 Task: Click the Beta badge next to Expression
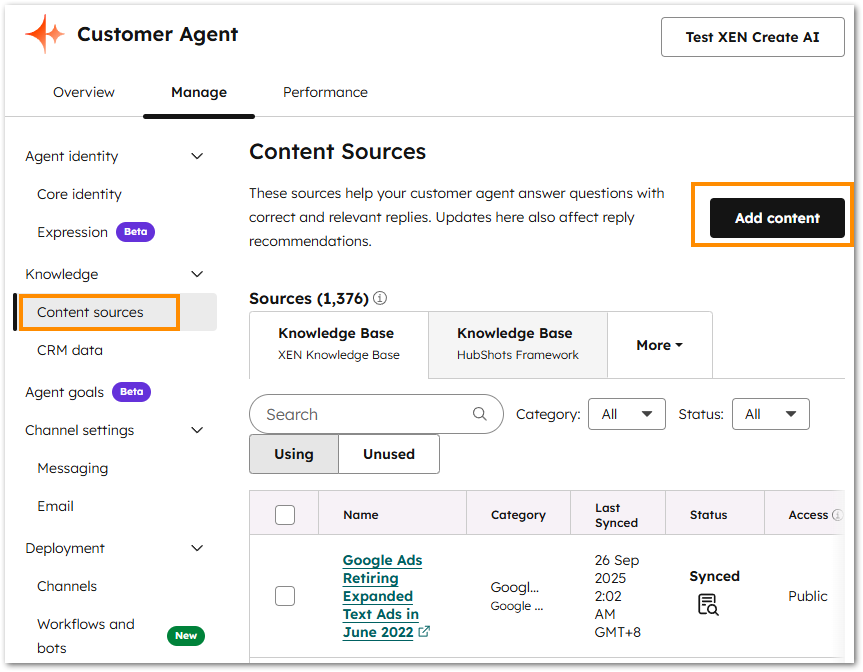point(135,231)
